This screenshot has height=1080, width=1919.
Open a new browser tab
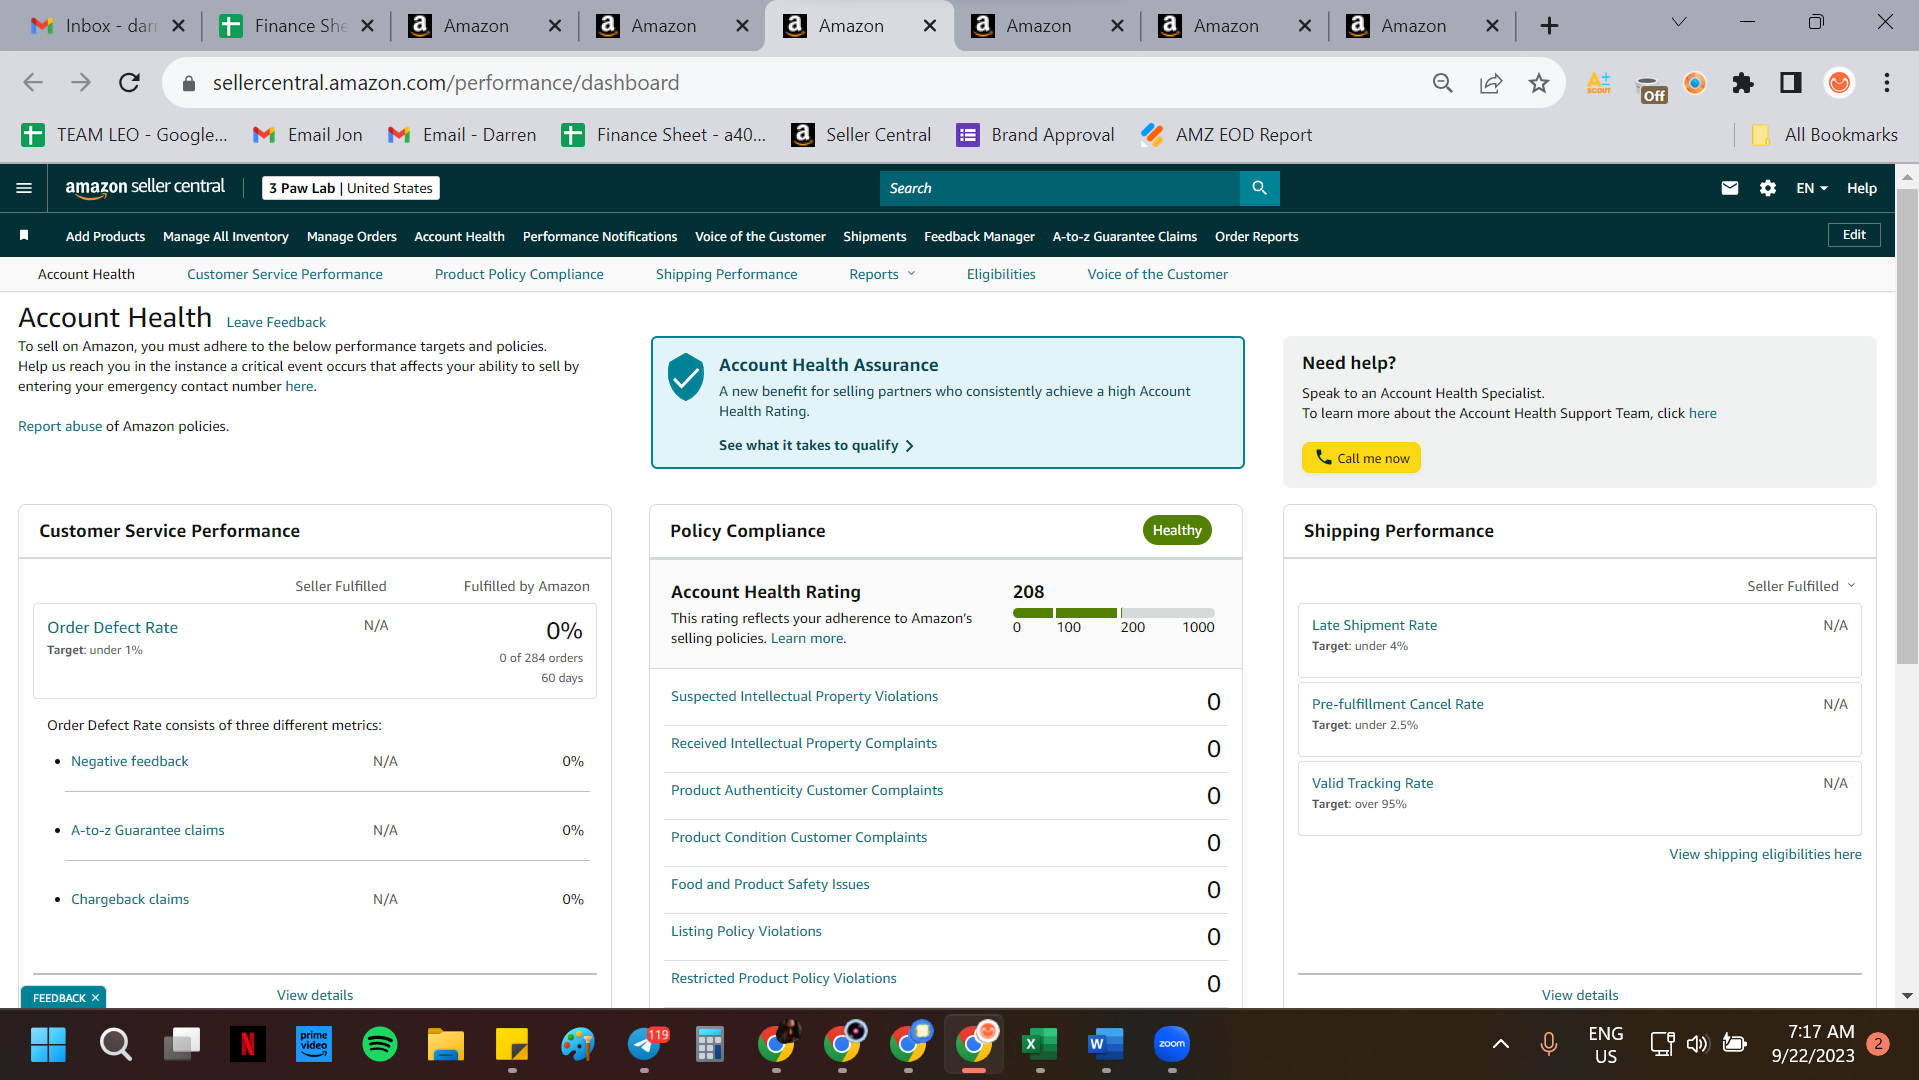coord(1549,26)
